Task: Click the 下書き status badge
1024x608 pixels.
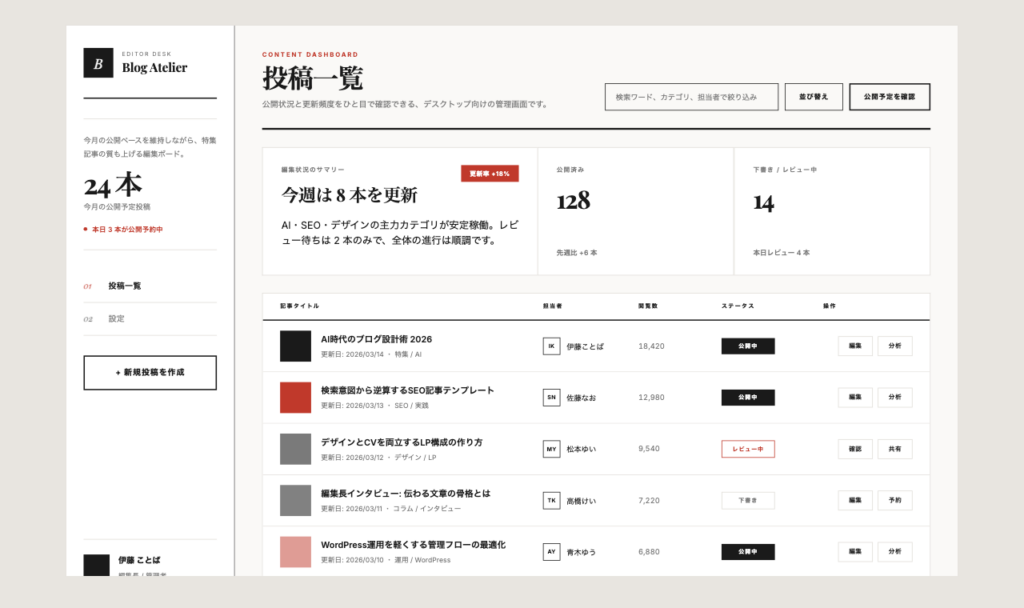Action: (x=747, y=500)
